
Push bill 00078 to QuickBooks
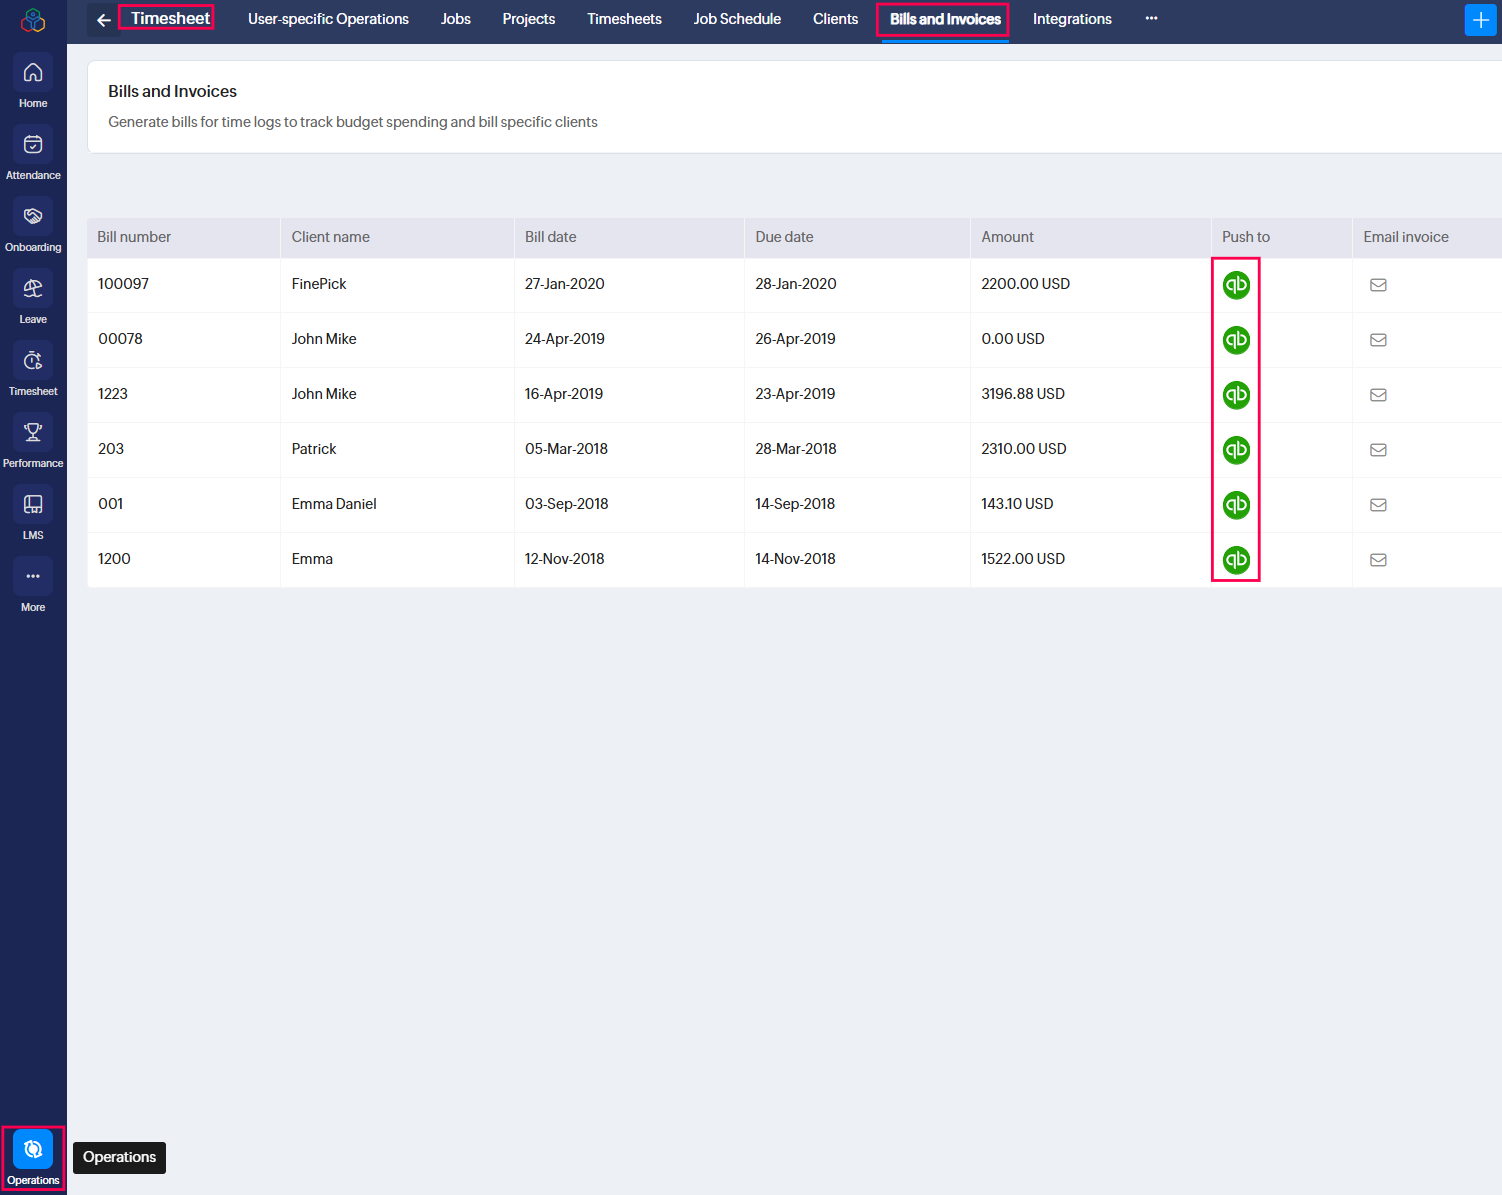(1236, 340)
